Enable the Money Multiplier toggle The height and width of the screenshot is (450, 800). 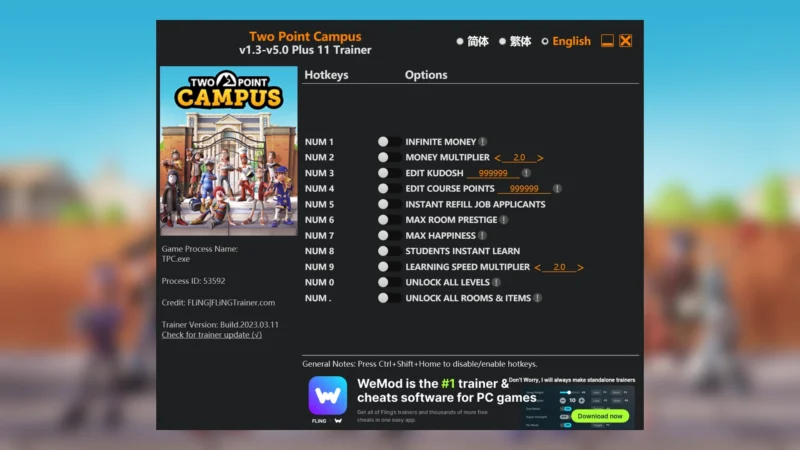[x=389, y=158]
